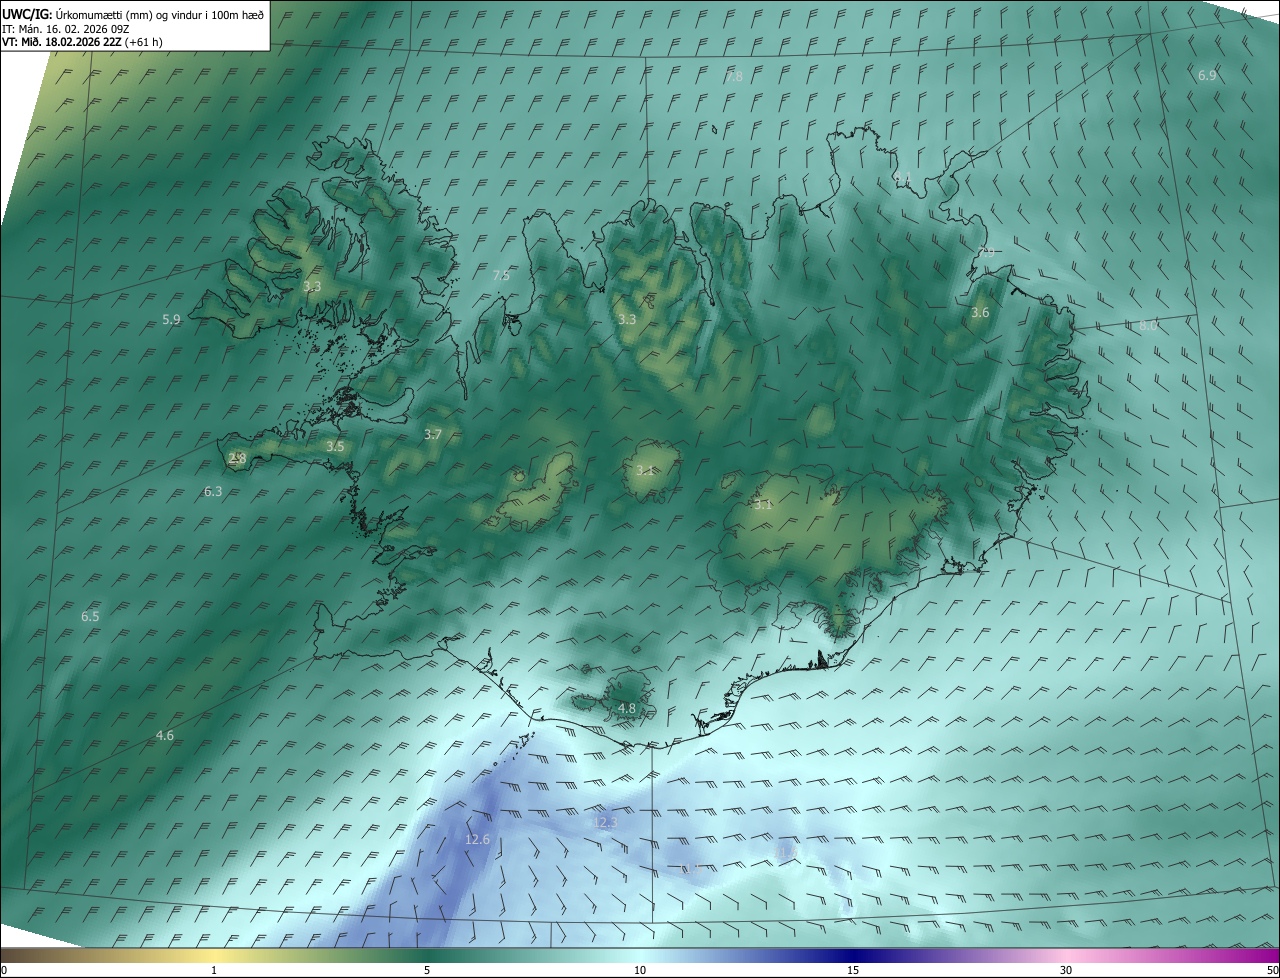This screenshot has width=1280, height=978.
Task: Click the 6.3 value off the west coast
Action: click(x=213, y=492)
